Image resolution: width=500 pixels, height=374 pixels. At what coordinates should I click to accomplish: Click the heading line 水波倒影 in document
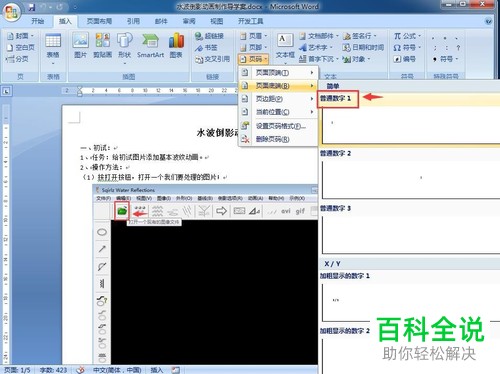pos(217,133)
